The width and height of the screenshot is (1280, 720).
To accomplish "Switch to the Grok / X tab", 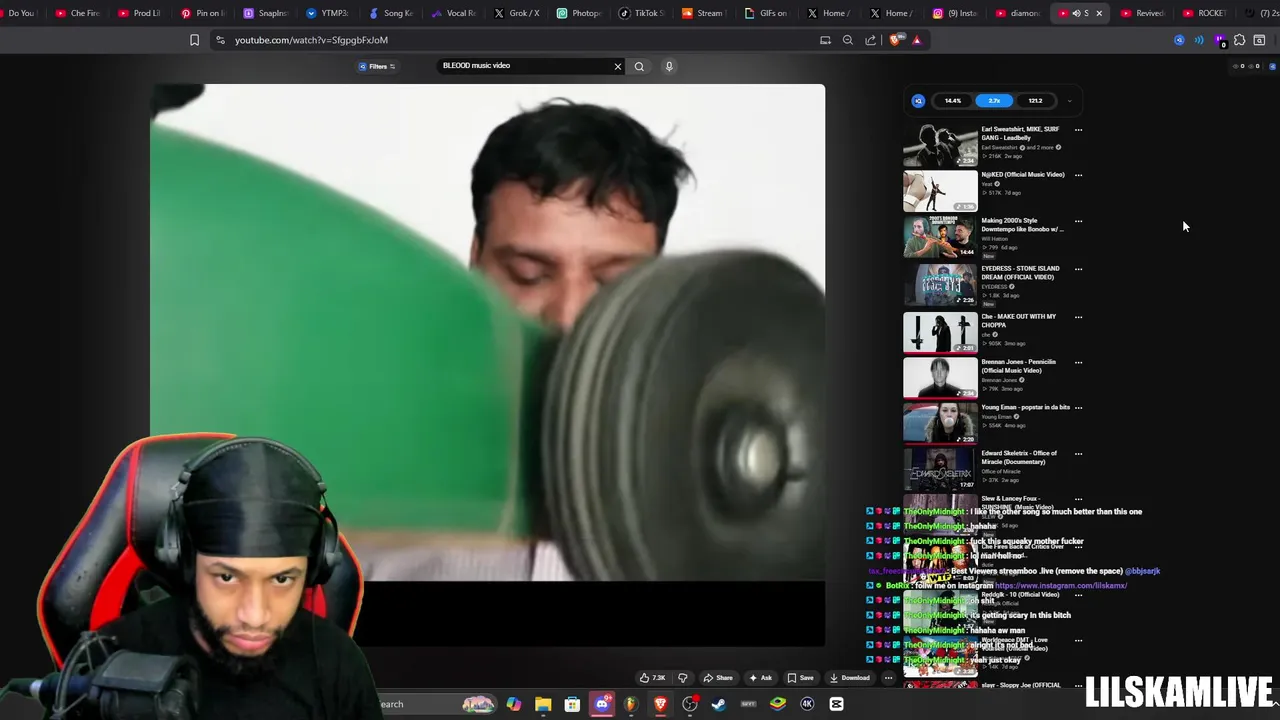I will [517, 13].
